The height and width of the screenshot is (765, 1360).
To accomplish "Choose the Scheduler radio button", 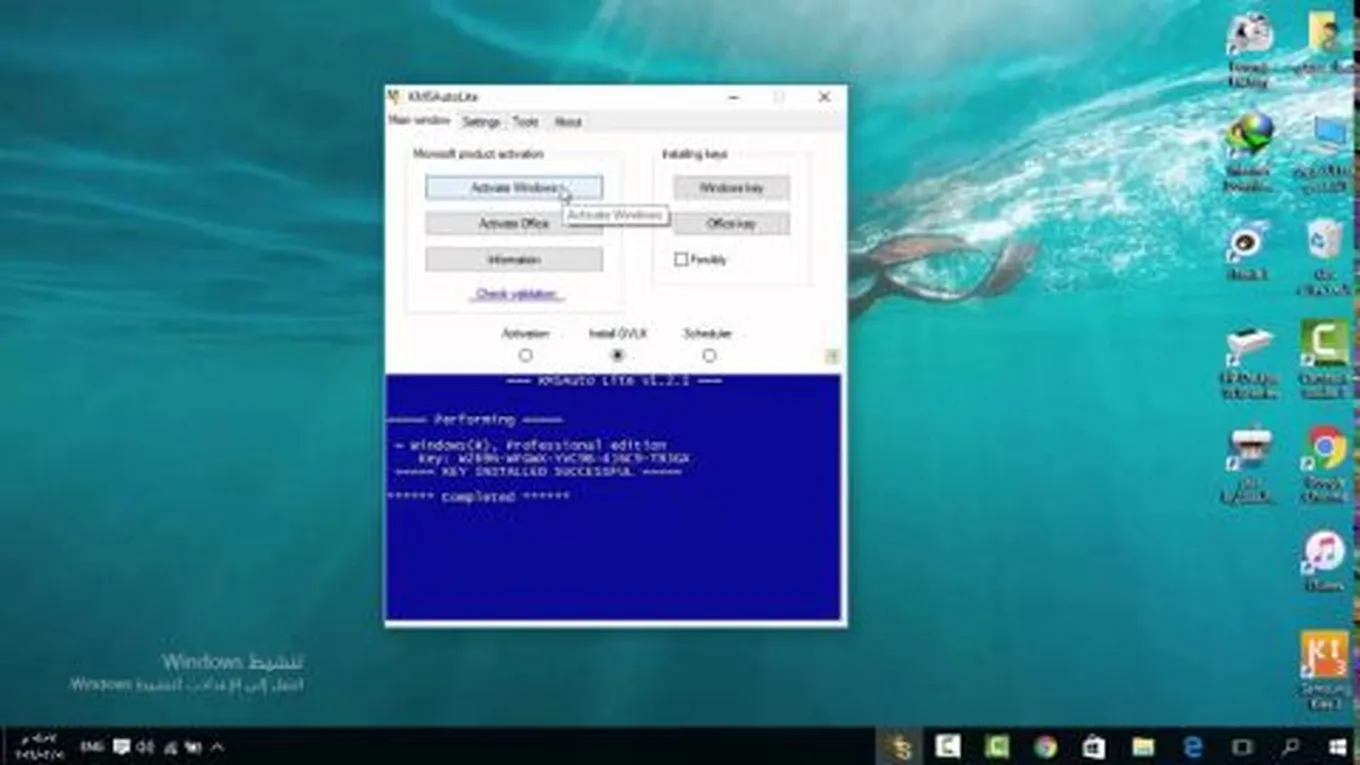I will [709, 355].
